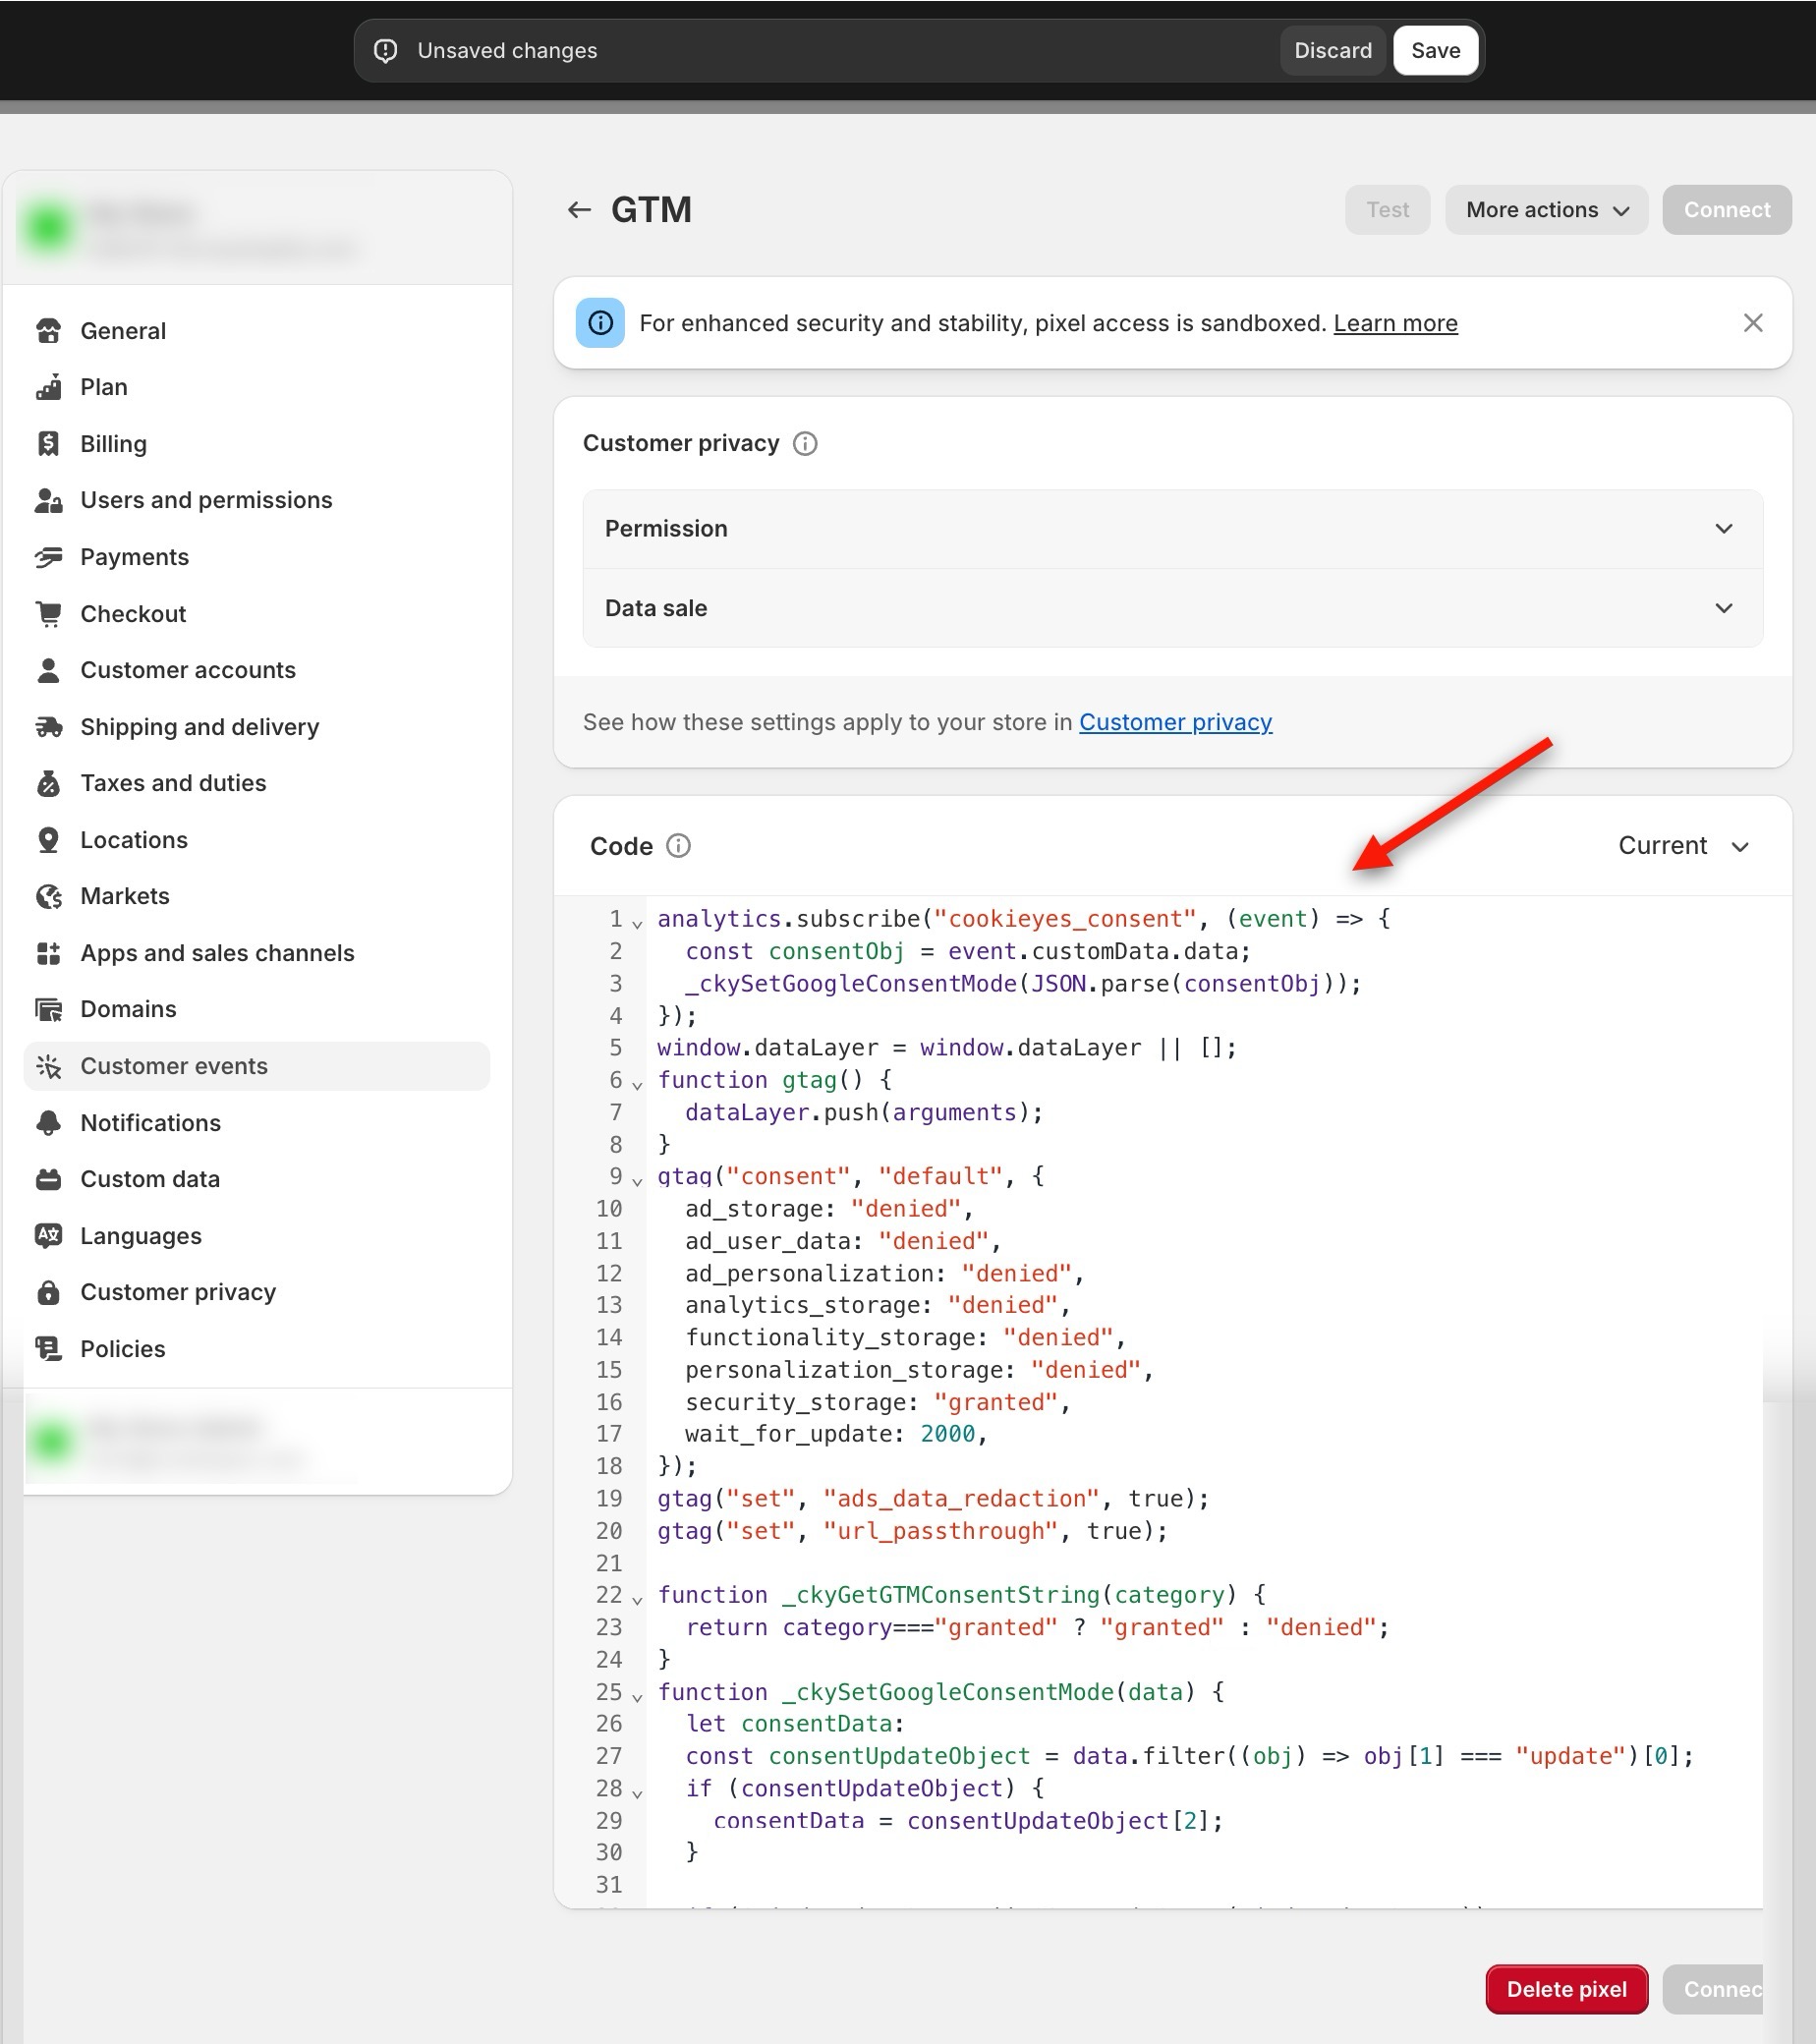Click the bottom Connect button
Viewport: 1816px width, 2044px height.
pos(1713,1989)
